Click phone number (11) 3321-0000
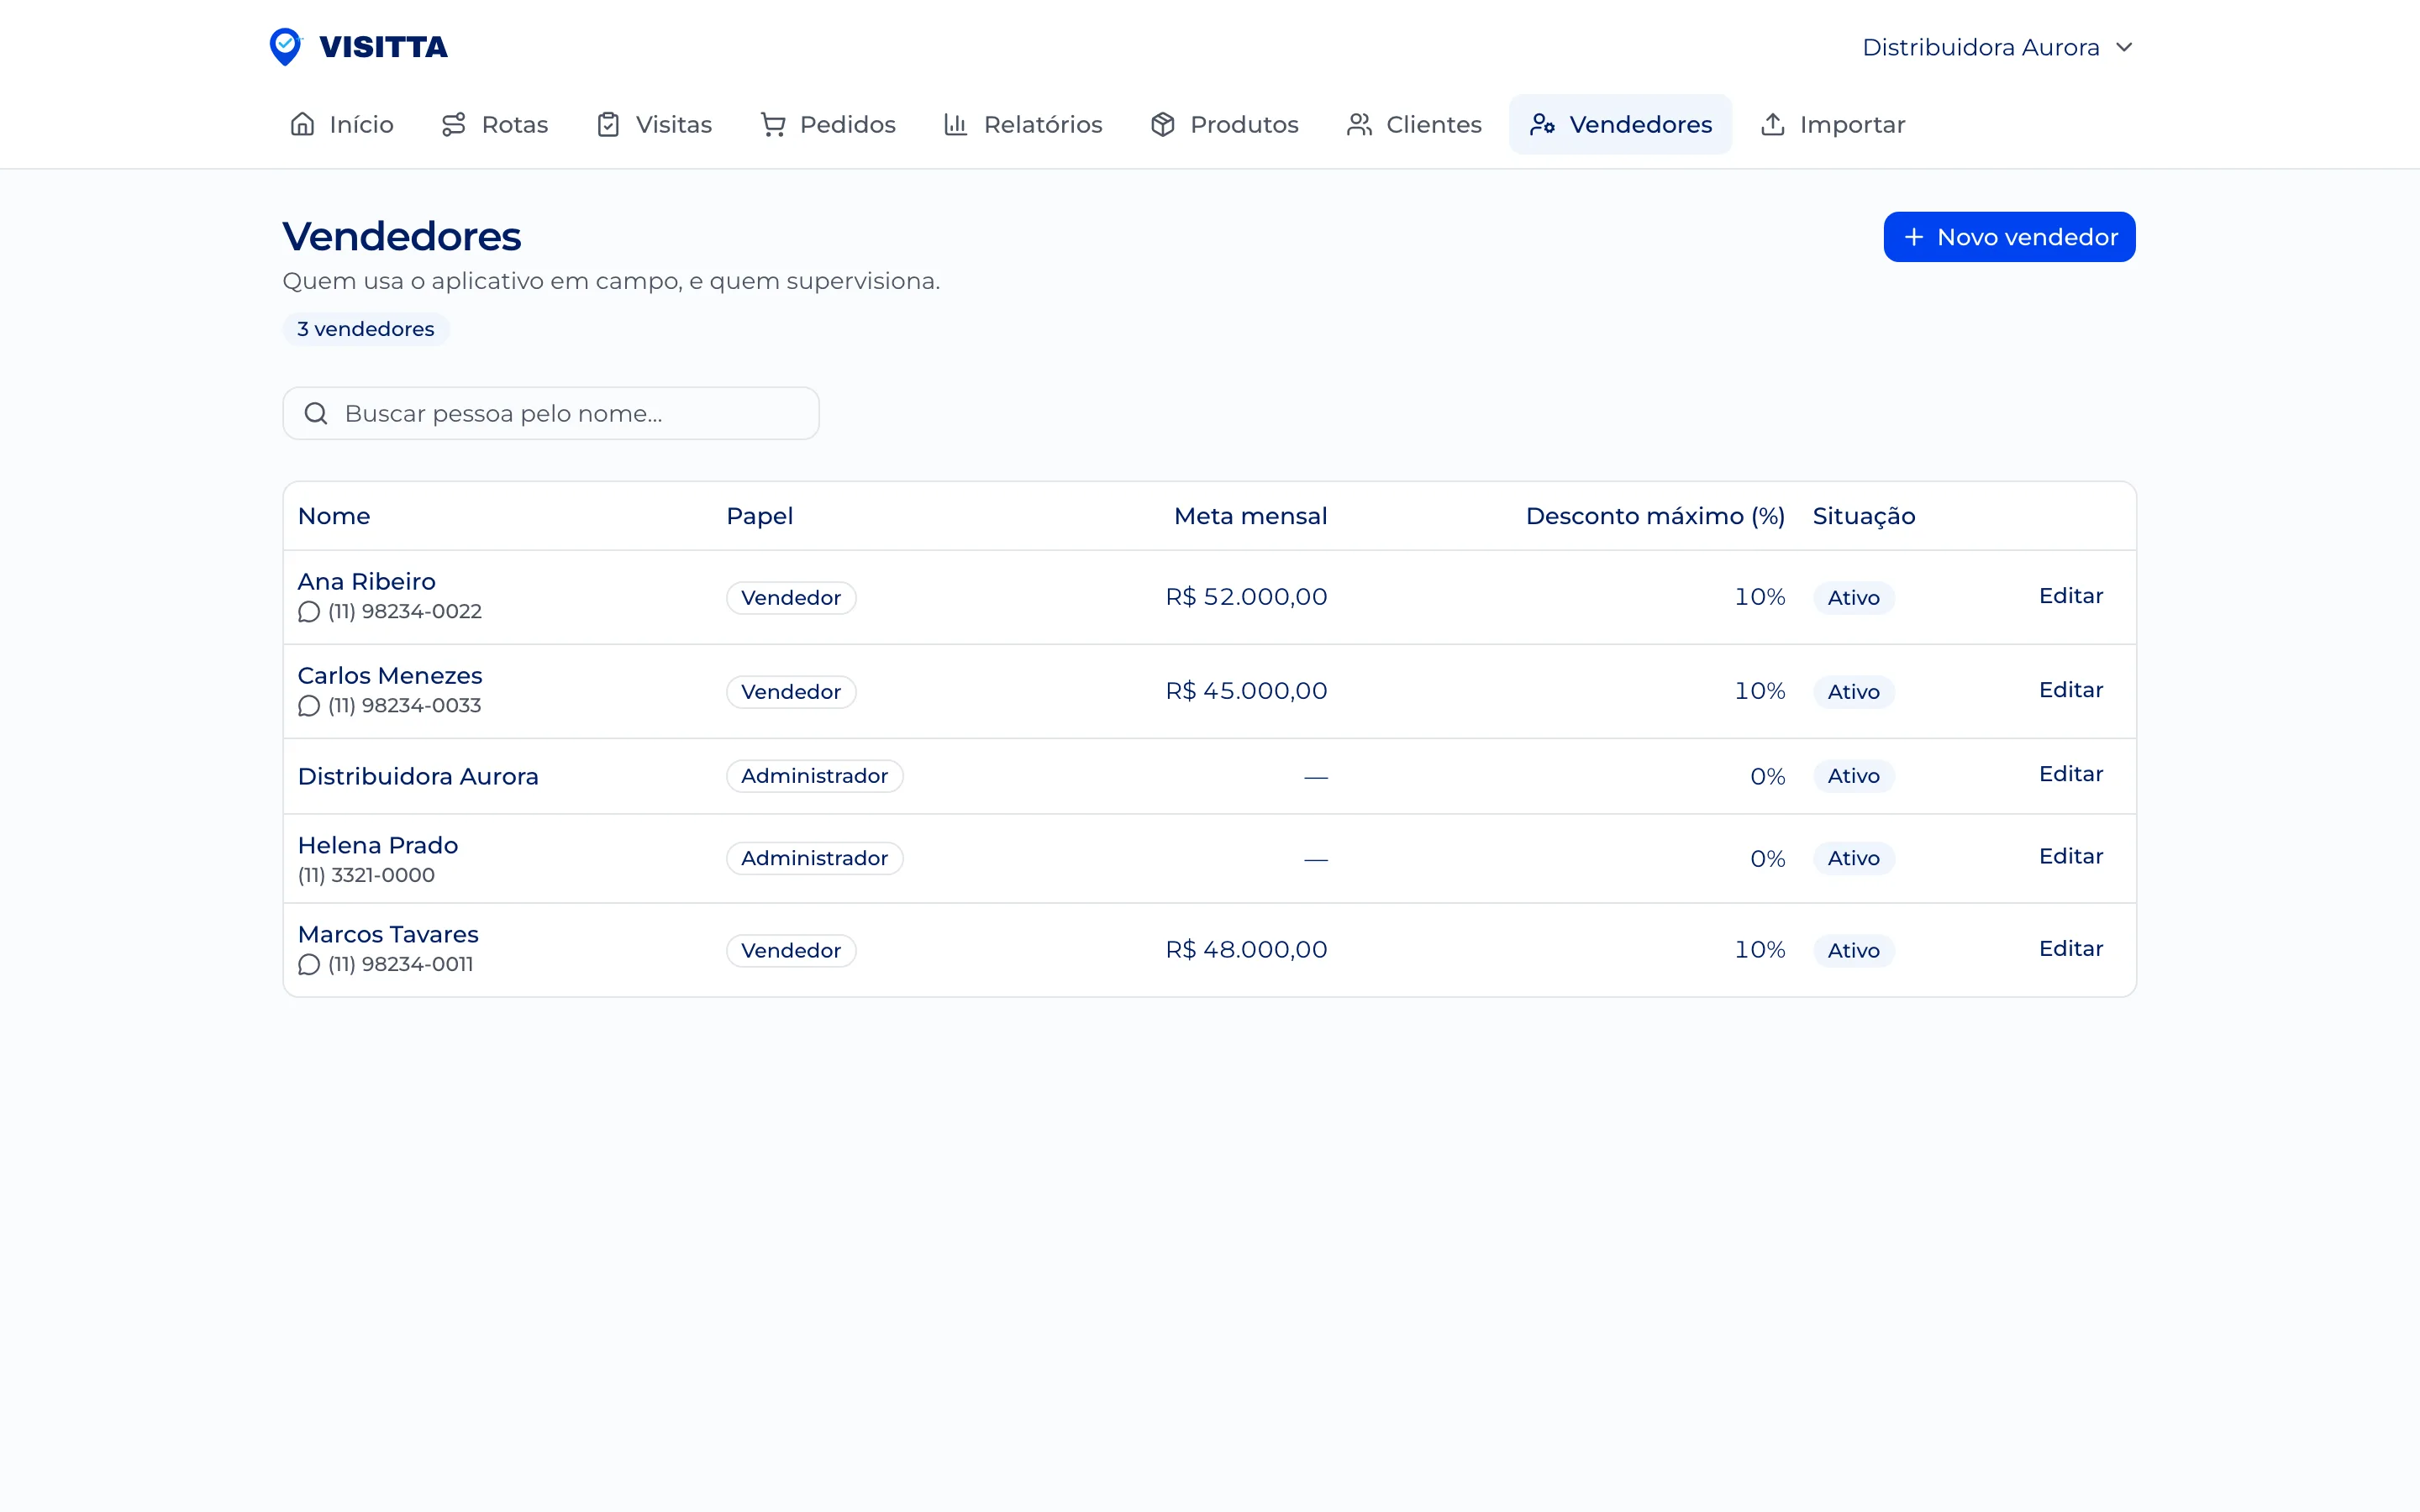Viewport: 2420px width, 1512px height. pyautogui.click(x=366, y=875)
